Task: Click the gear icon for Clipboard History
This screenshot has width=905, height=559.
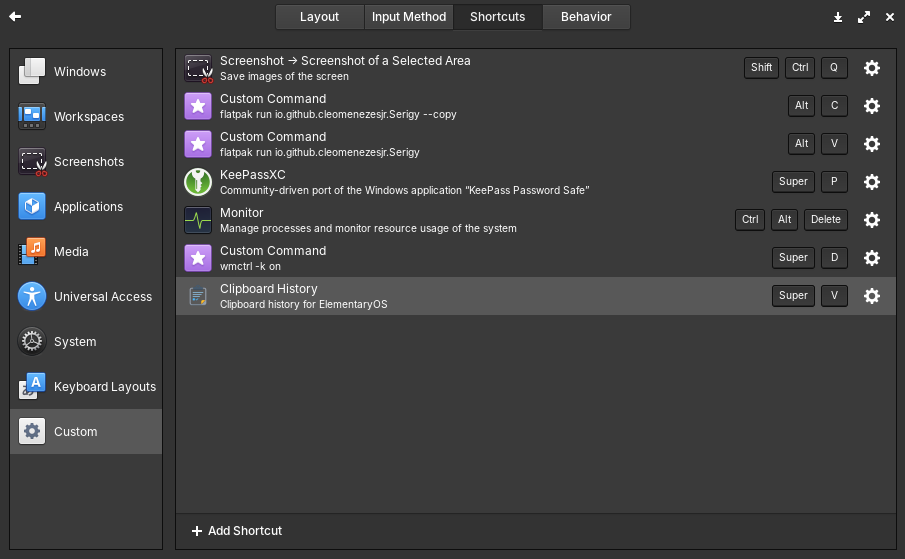Action: click(x=871, y=296)
